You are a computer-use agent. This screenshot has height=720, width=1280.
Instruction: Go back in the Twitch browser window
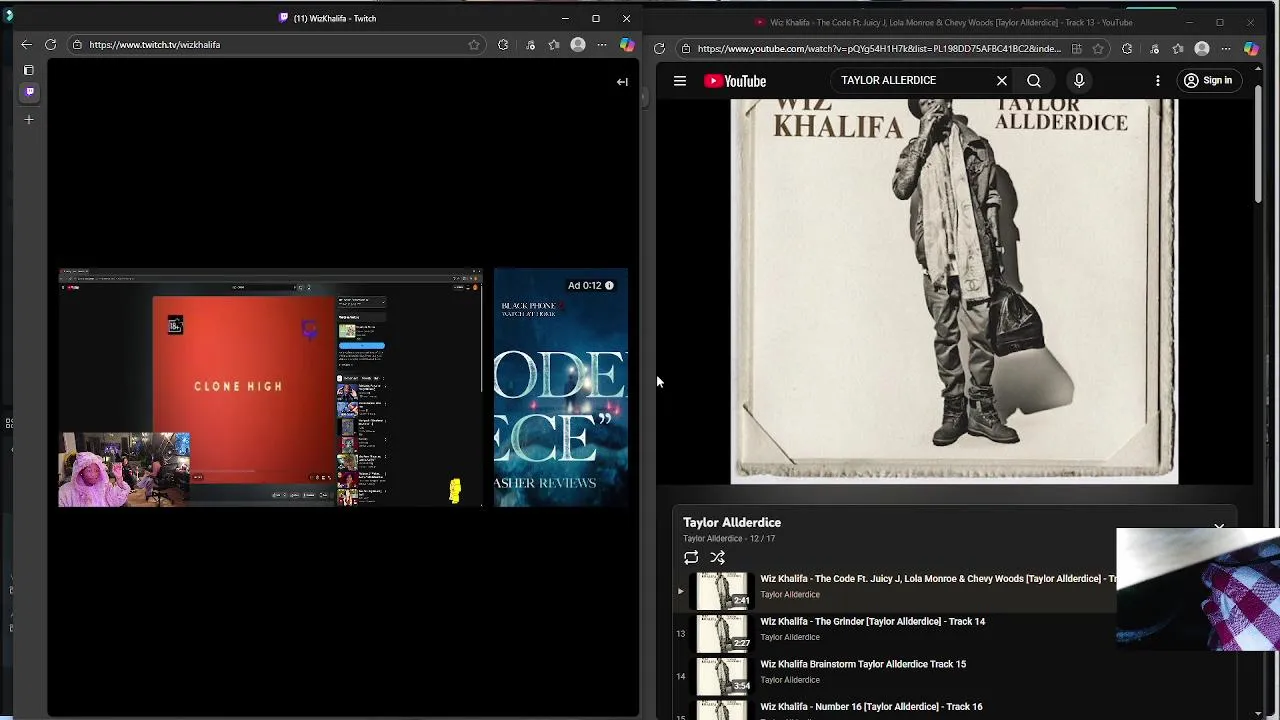point(26,44)
